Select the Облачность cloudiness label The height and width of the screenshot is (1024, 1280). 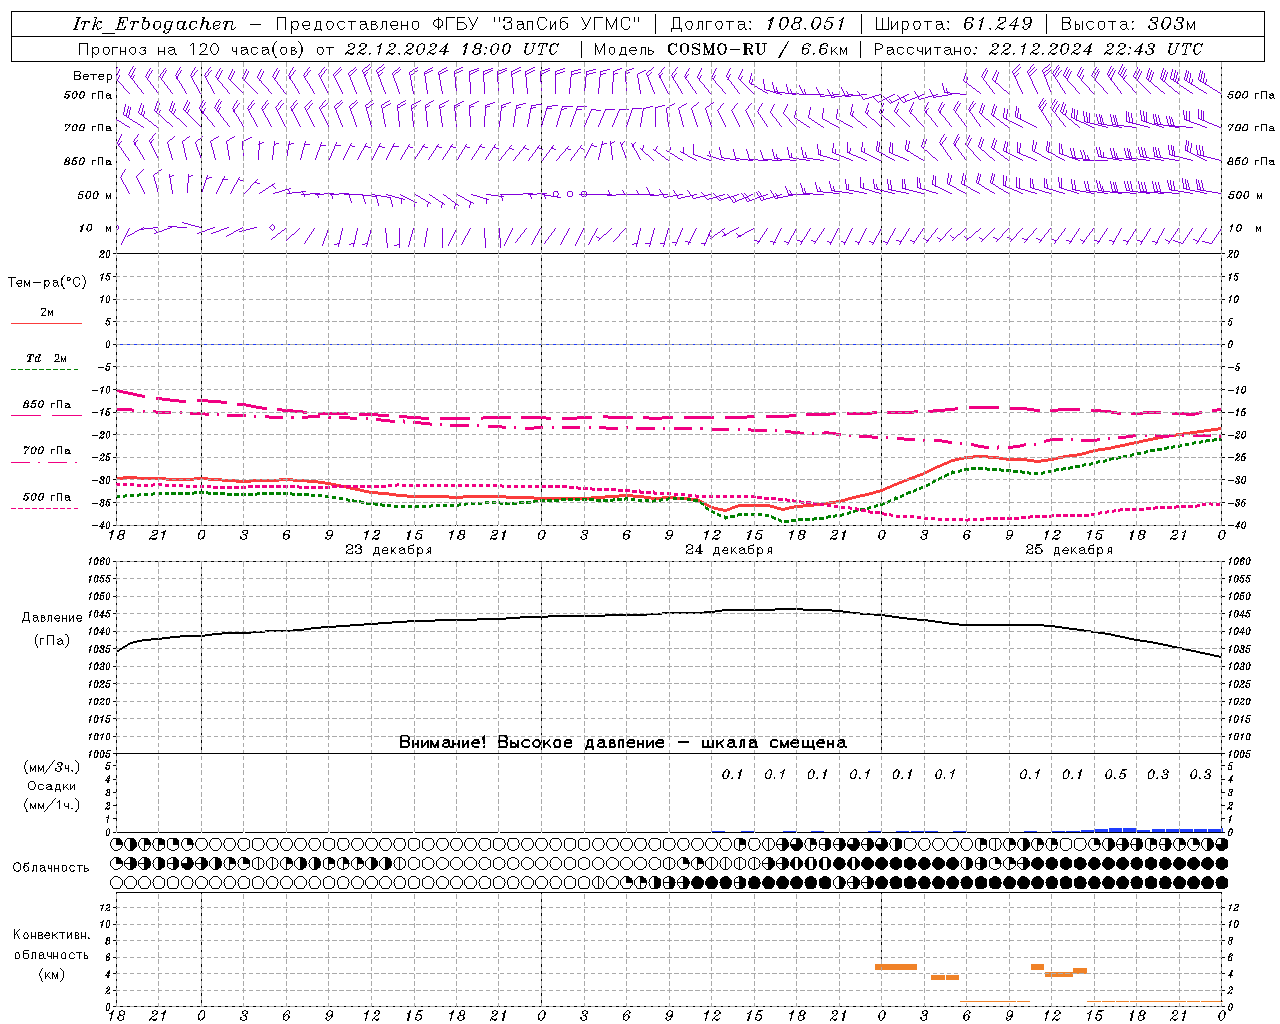pos(51,867)
